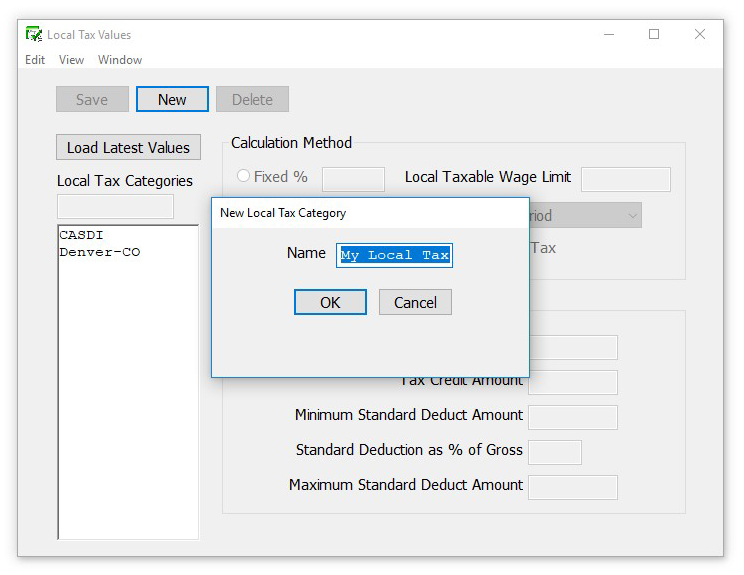
Task: Open the View menu
Action: pyautogui.click(x=71, y=60)
